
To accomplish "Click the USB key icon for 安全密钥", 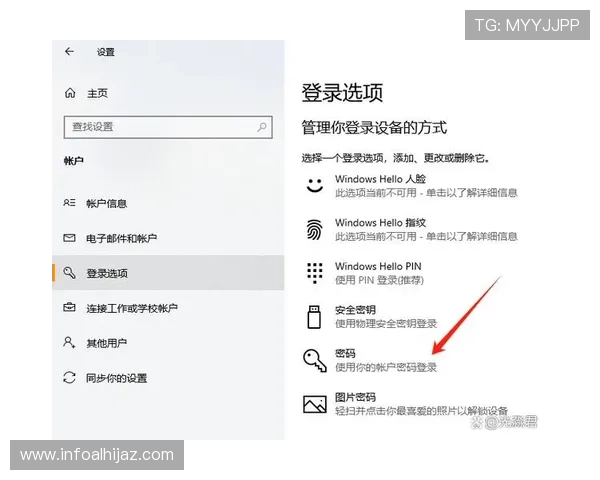I will click(314, 317).
